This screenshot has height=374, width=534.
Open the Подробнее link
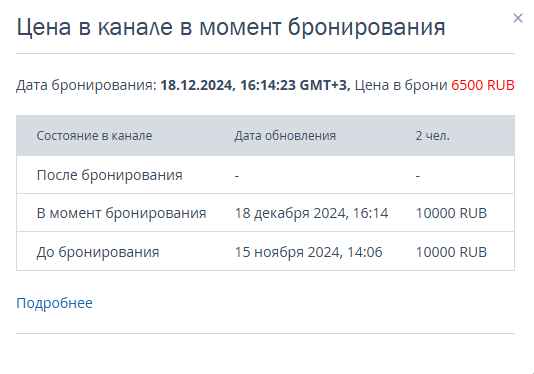(54, 303)
